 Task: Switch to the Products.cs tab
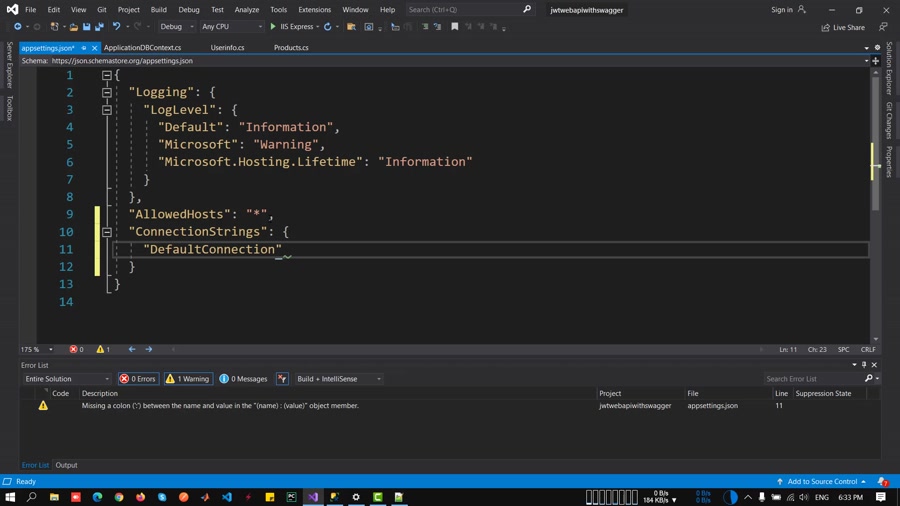tap(291, 48)
